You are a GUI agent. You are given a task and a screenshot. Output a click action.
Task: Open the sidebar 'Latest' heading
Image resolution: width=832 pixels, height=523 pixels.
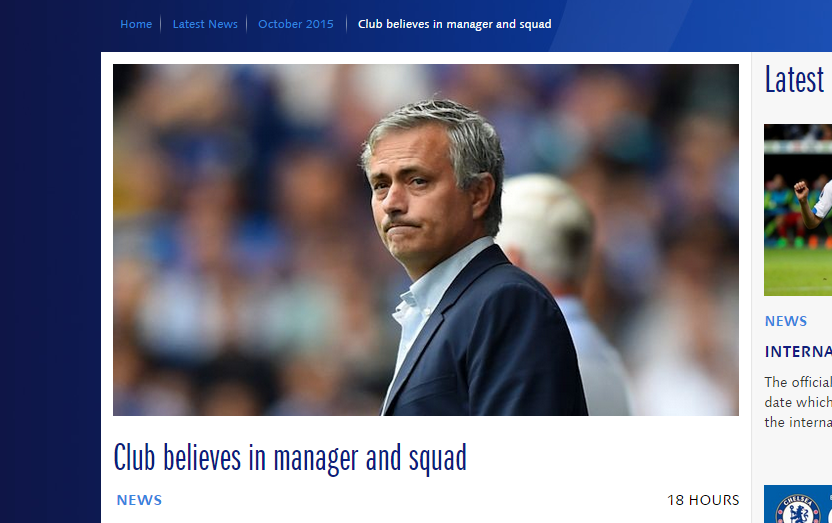pyautogui.click(x=794, y=80)
